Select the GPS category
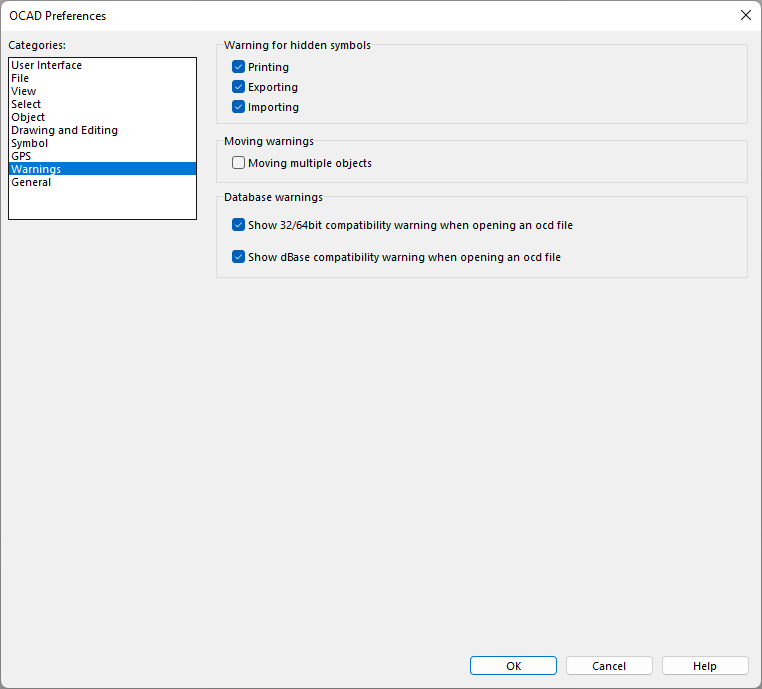The height and width of the screenshot is (689, 762). pos(103,156)
